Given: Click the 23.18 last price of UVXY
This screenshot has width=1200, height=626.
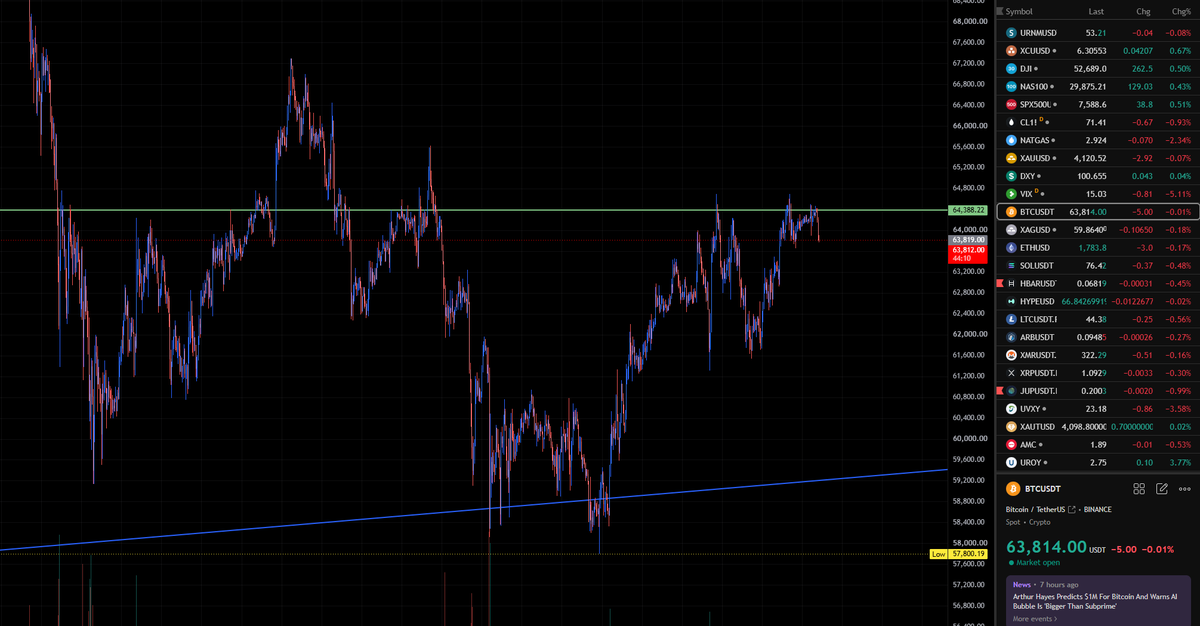Looking at the screenshot, I should pyautogui.click(x=1096, y=409).
